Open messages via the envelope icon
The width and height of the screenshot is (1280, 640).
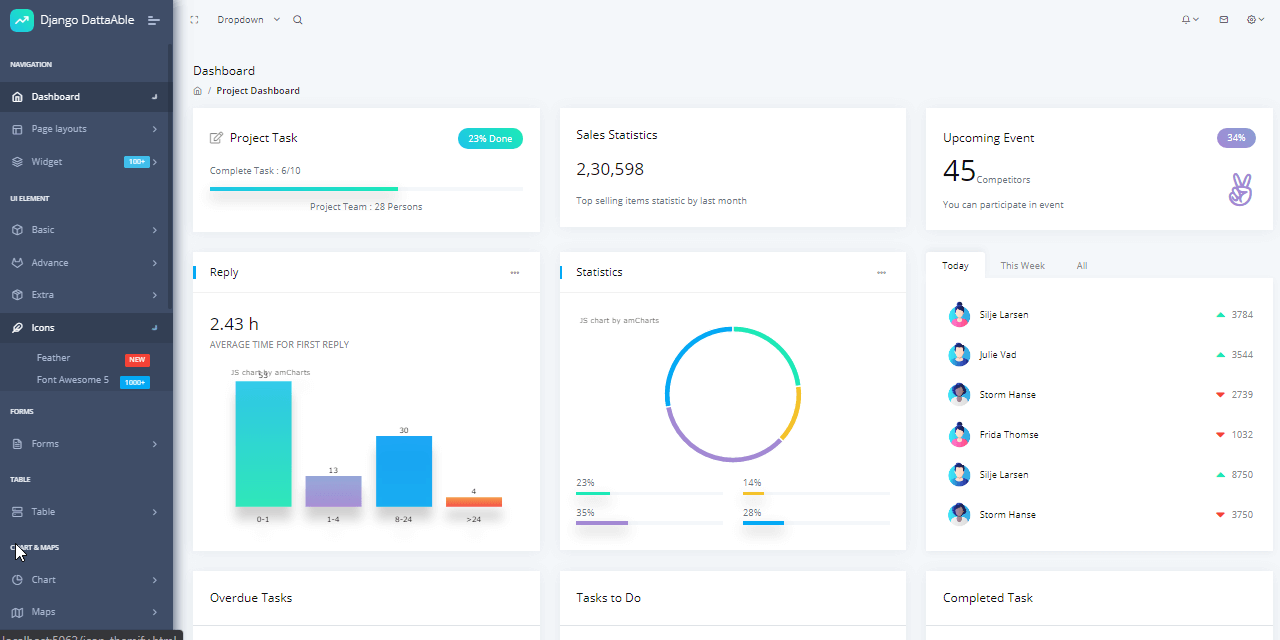1223,19
